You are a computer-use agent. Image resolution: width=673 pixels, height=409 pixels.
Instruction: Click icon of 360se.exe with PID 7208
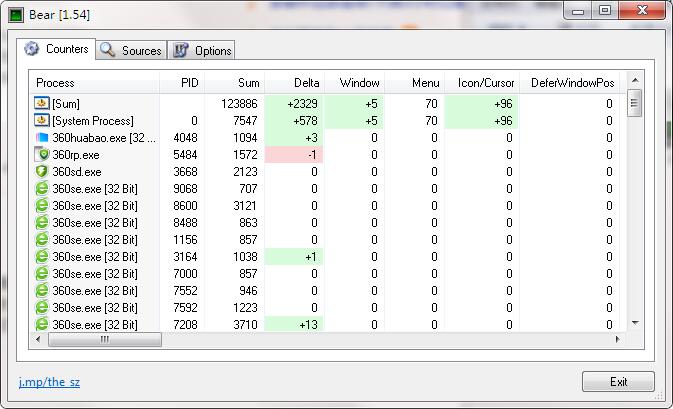click(x=42, y=324)
